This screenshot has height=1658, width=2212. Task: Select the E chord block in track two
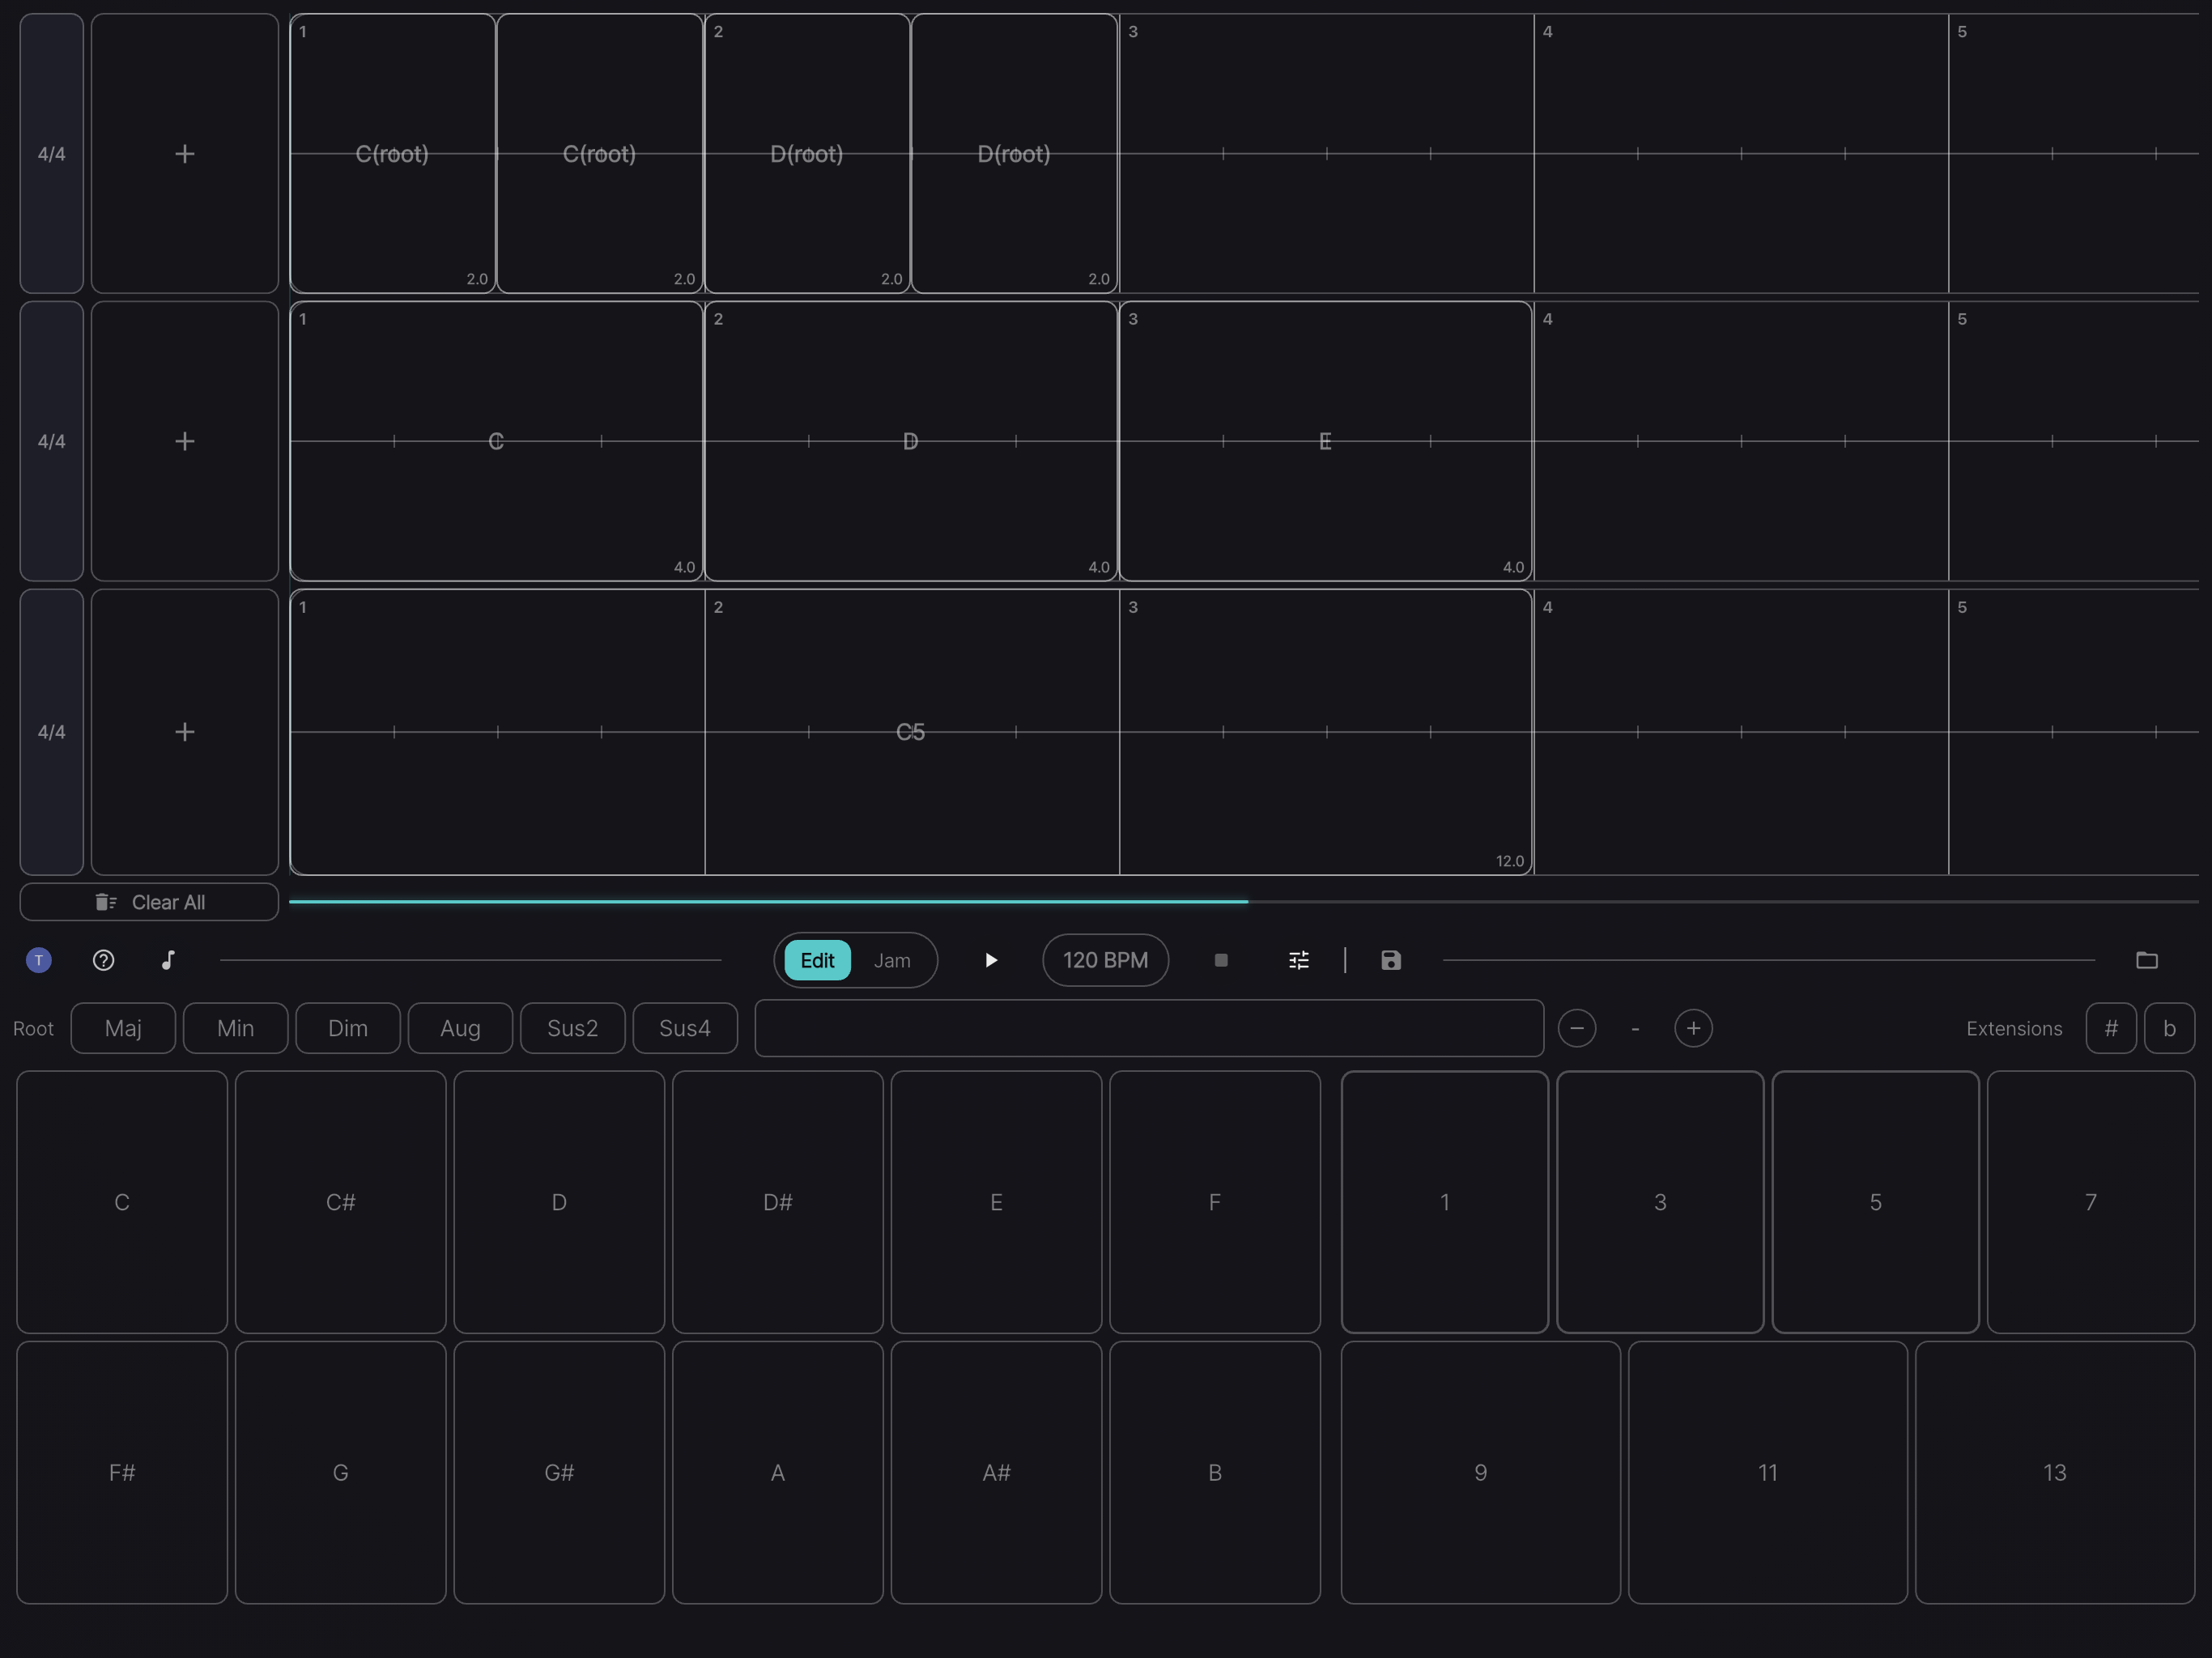[x=1325, y=441]
